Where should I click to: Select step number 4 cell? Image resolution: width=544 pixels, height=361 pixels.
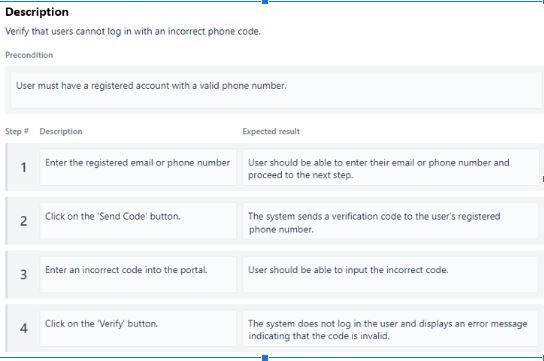tap(23, 328)
